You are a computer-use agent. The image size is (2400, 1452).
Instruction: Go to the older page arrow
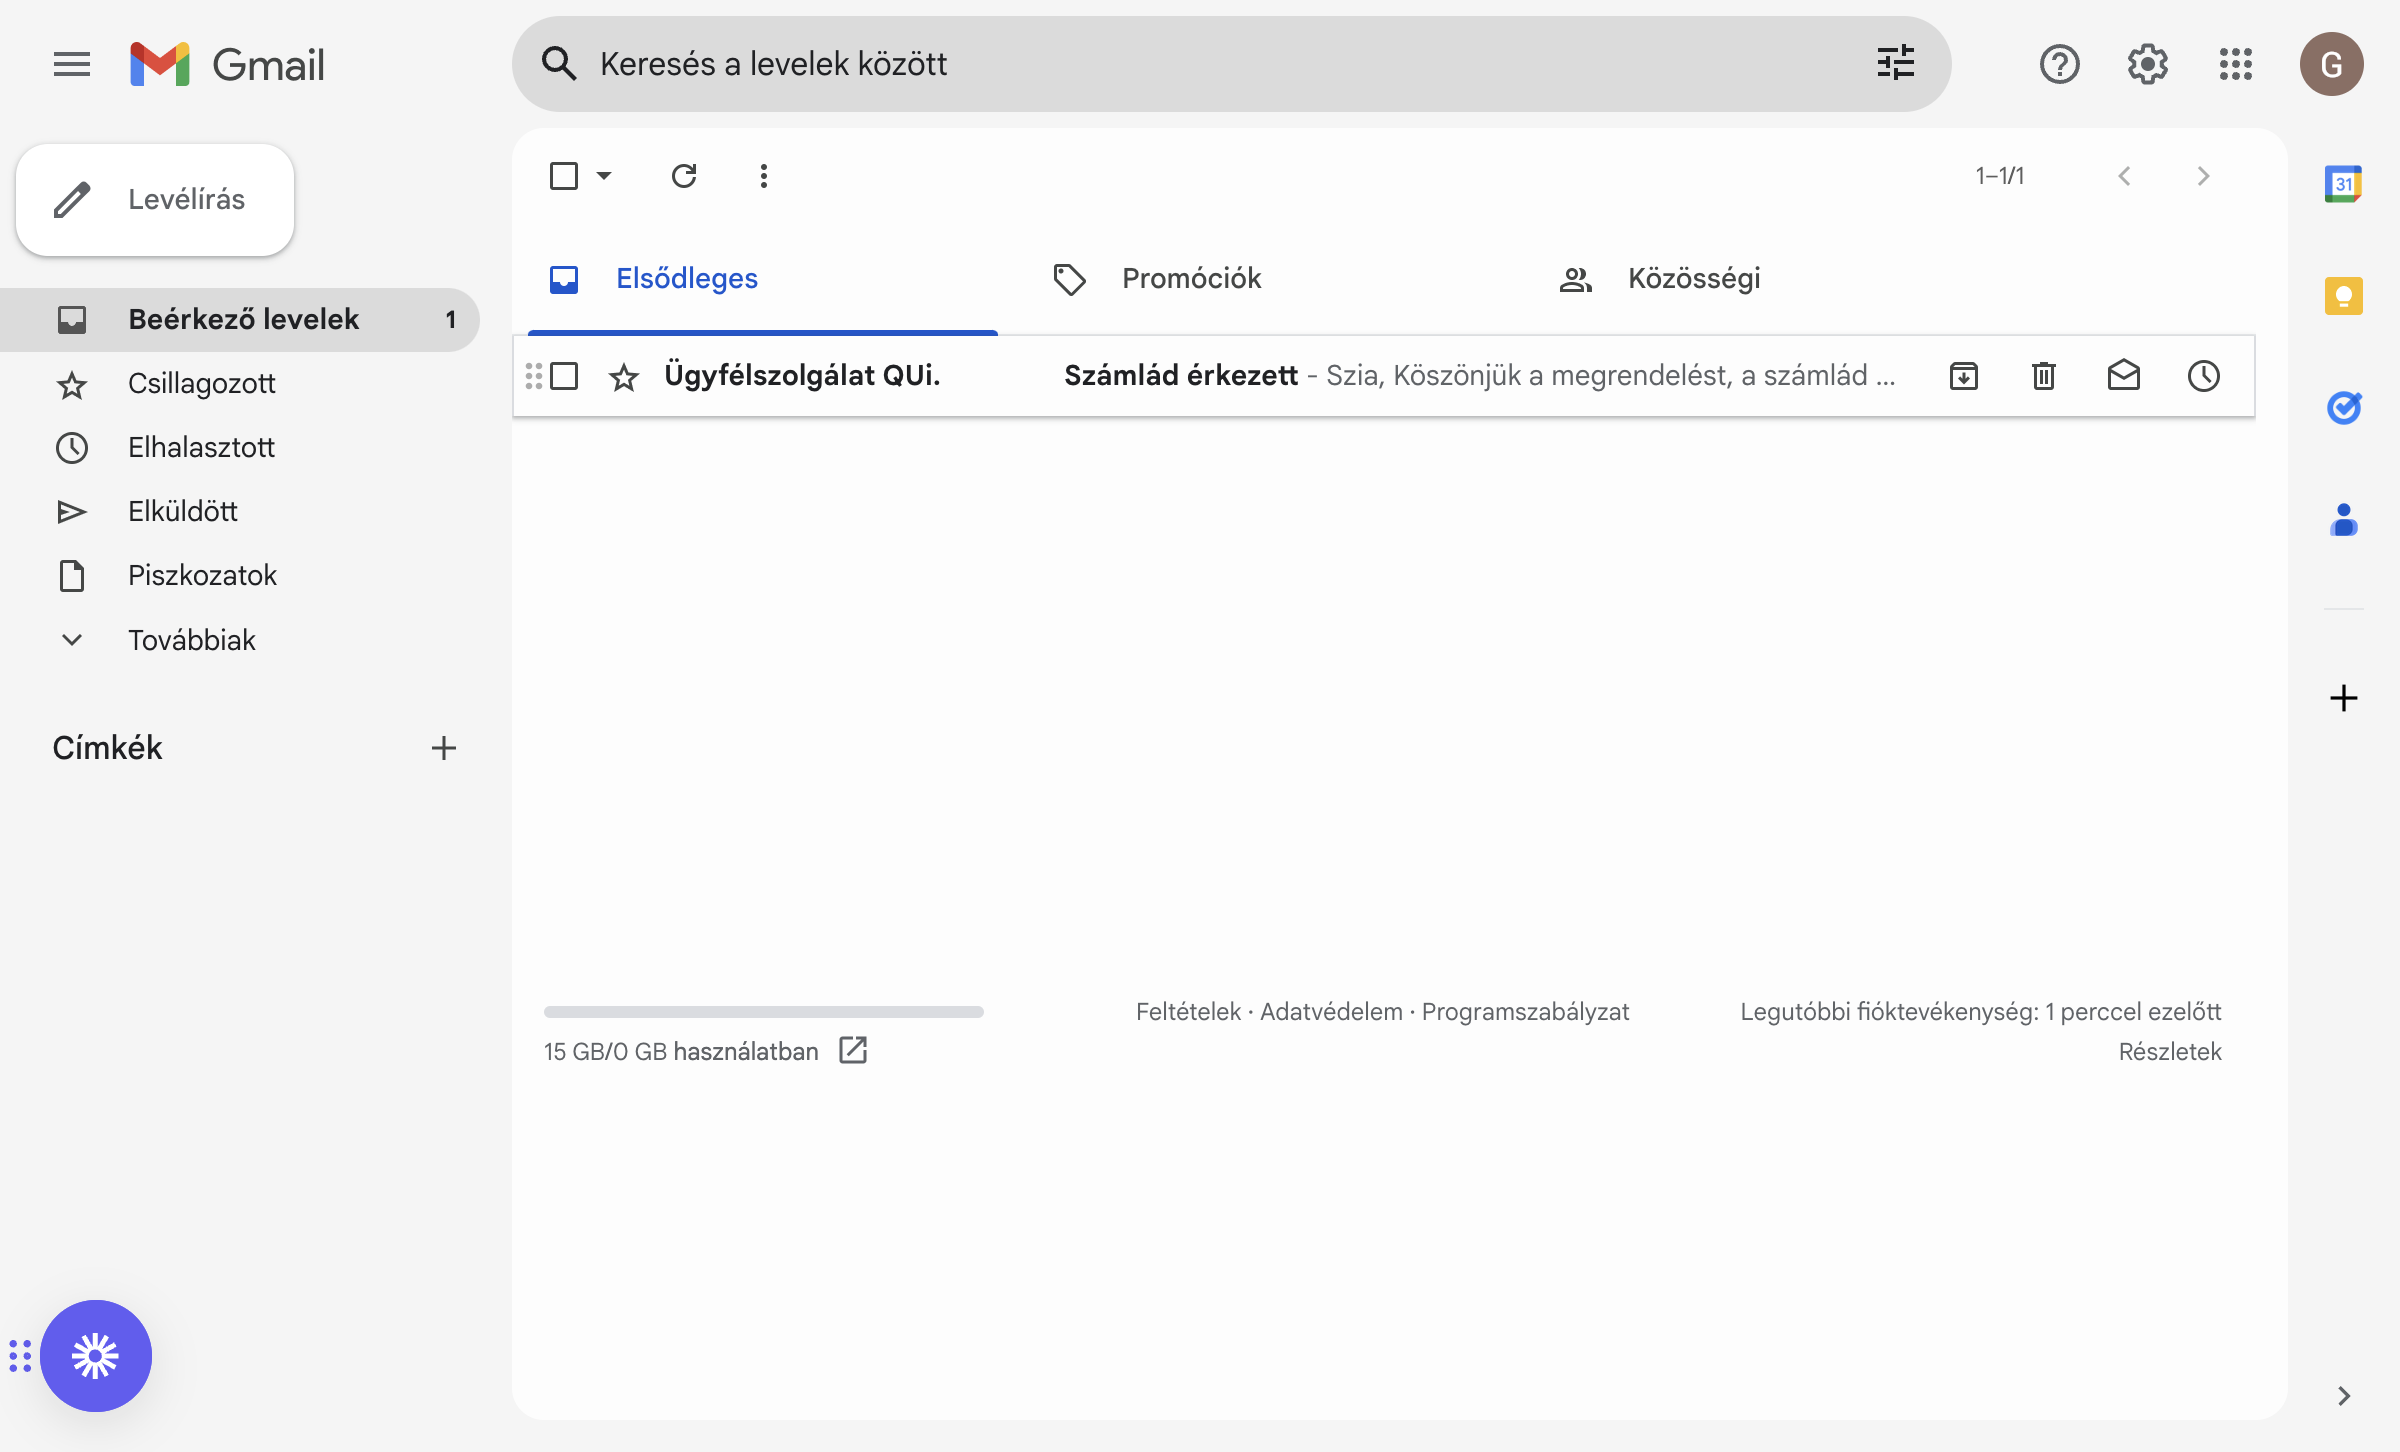2204,176
